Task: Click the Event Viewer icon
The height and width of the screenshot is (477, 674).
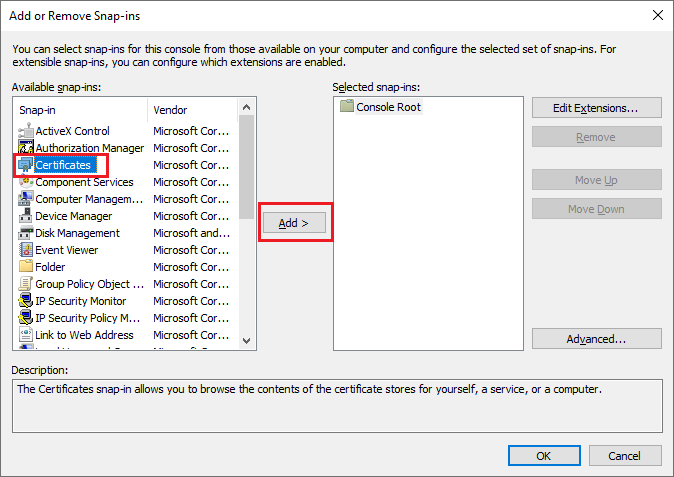Action: [26, 250]
